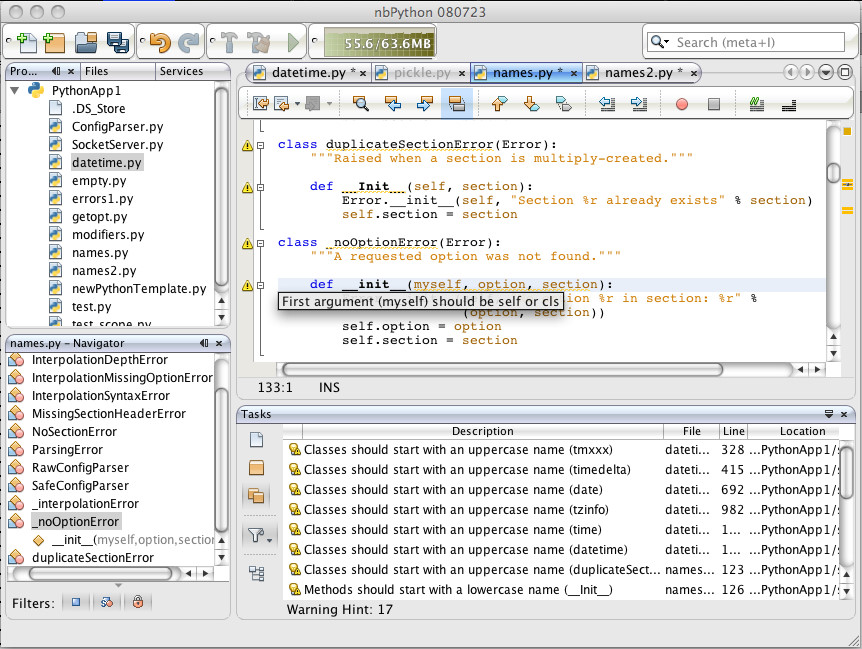The width and height of the screenshot is (862, 649).
Task: Click the Open Project folder icon
Action: [x=86, y=43]
